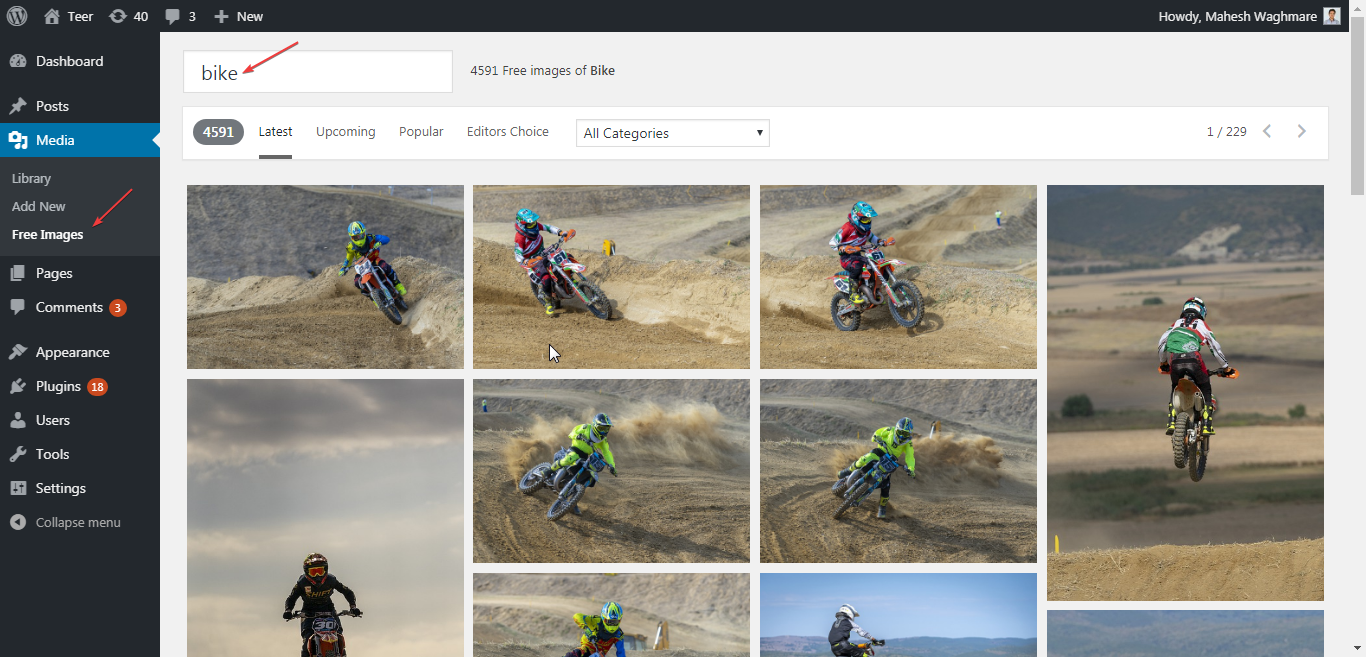Viewport: 1366px width, 657px height.
Task: Click the '4591 Free images of Bike' text
Action: point(543,71)
